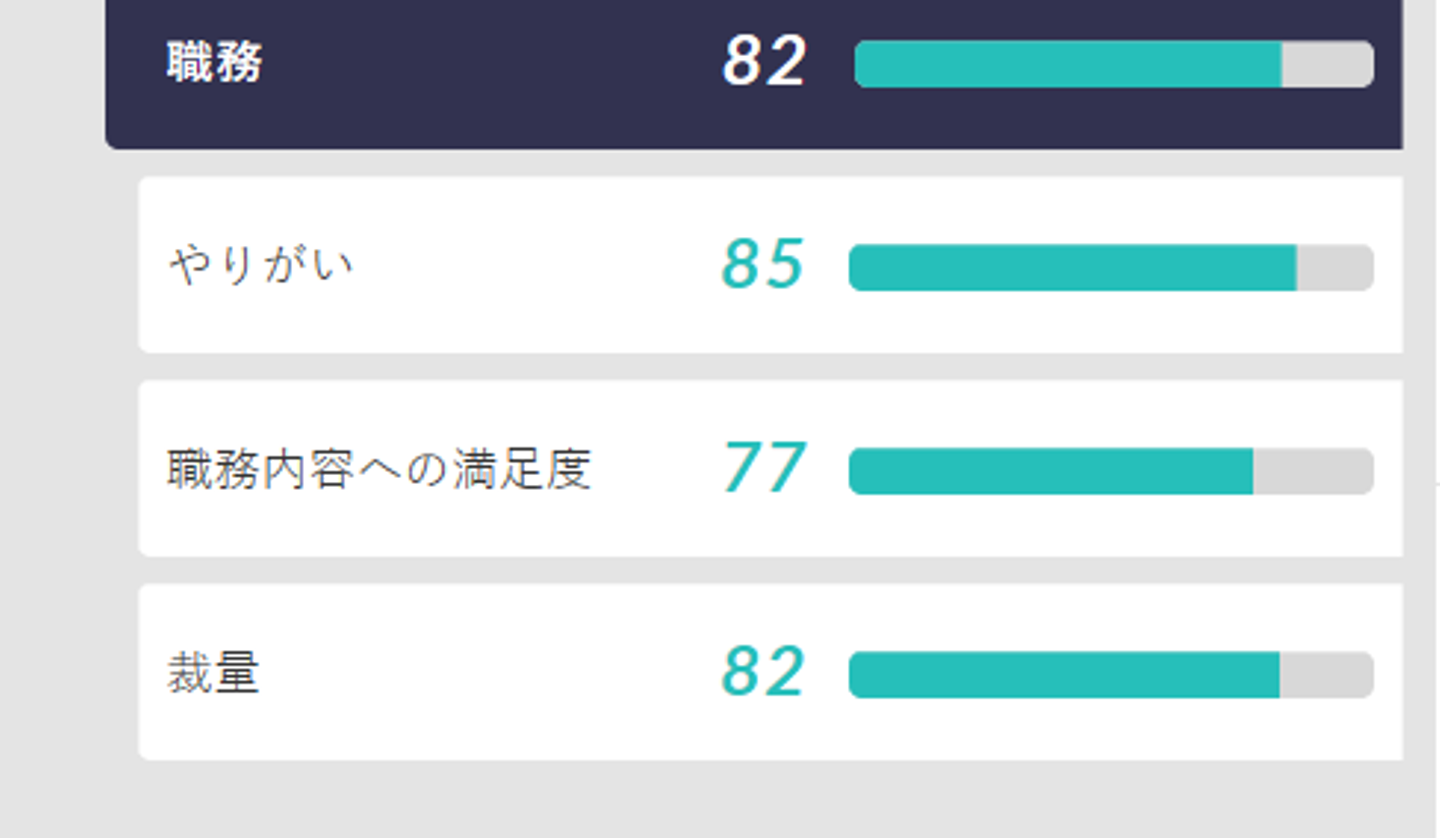Click the white 82 score beside 職務
1440x838 pixels.
(764, 62)
